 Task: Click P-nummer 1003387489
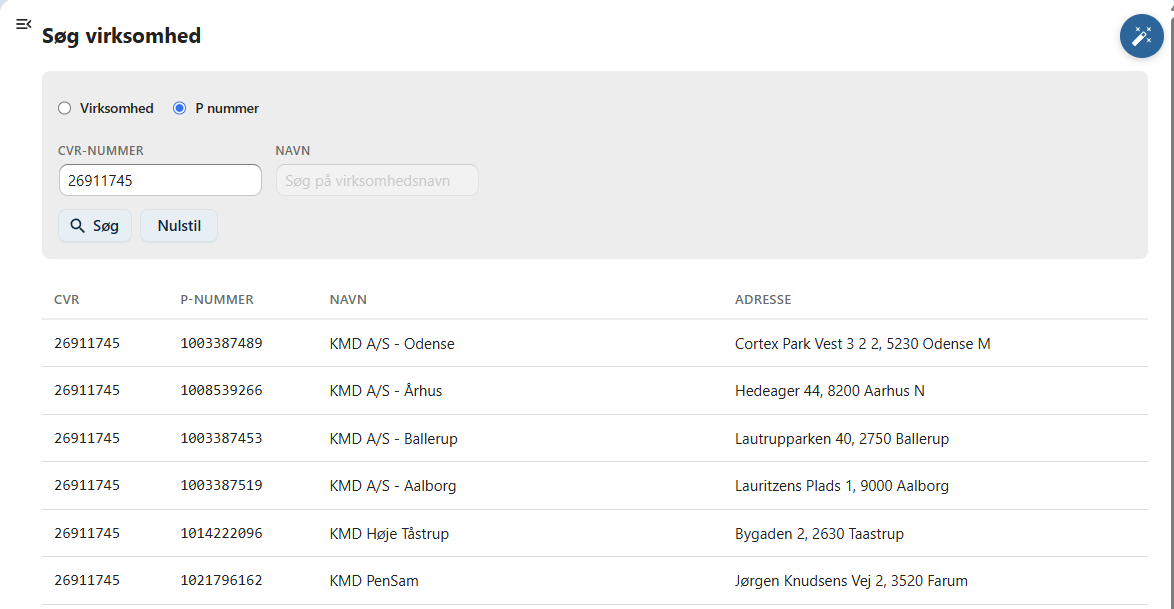click(x=222, y=343)
